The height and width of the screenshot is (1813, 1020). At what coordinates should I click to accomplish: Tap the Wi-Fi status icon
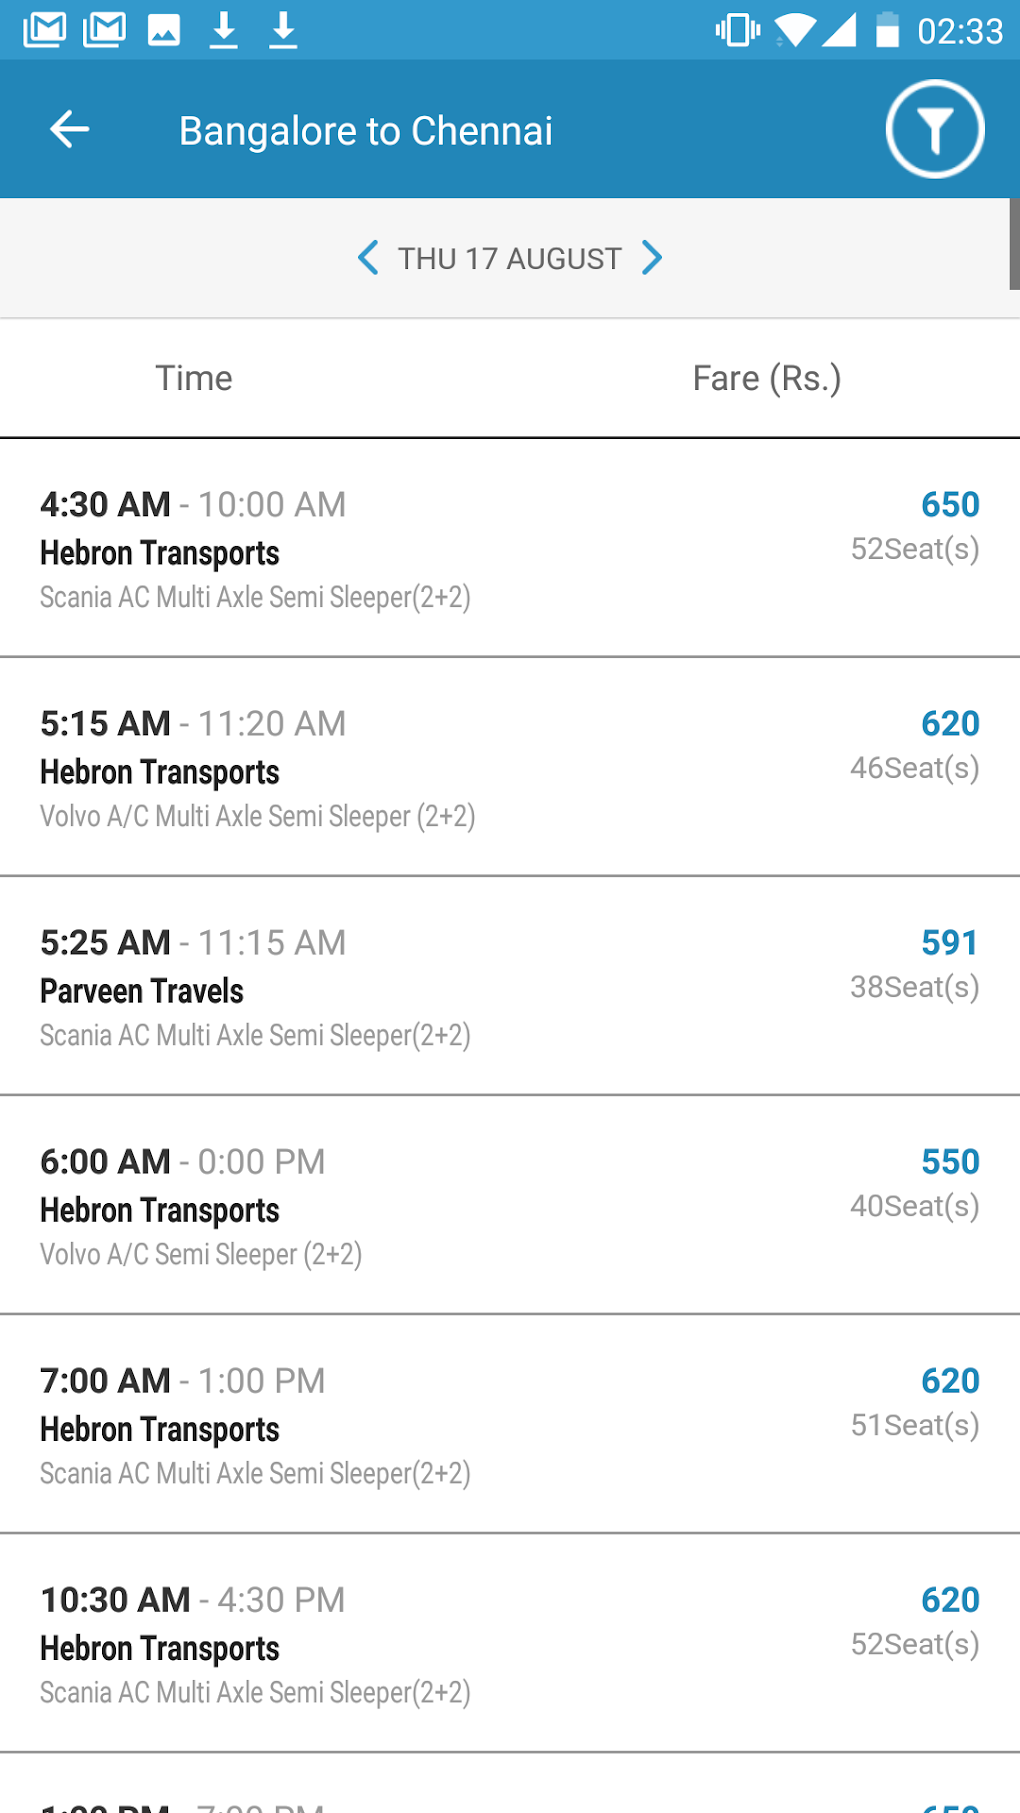coord(795,30)
